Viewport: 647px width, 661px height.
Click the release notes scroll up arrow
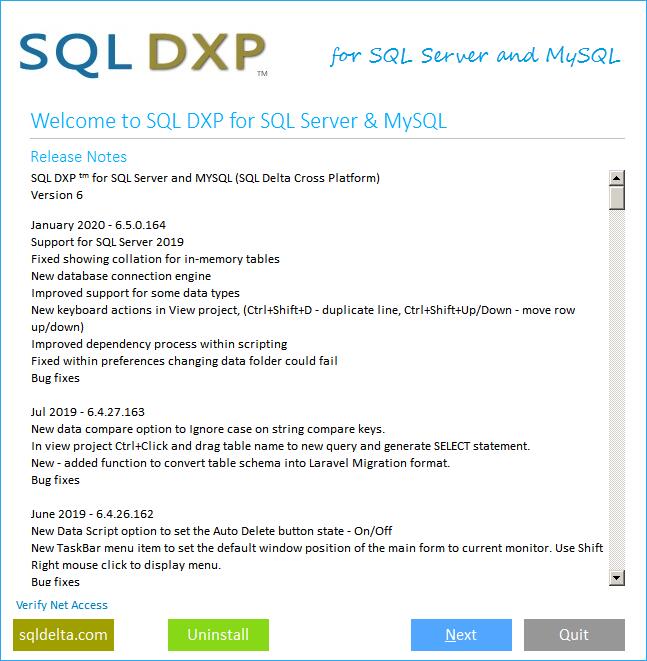tap(617, 178)
